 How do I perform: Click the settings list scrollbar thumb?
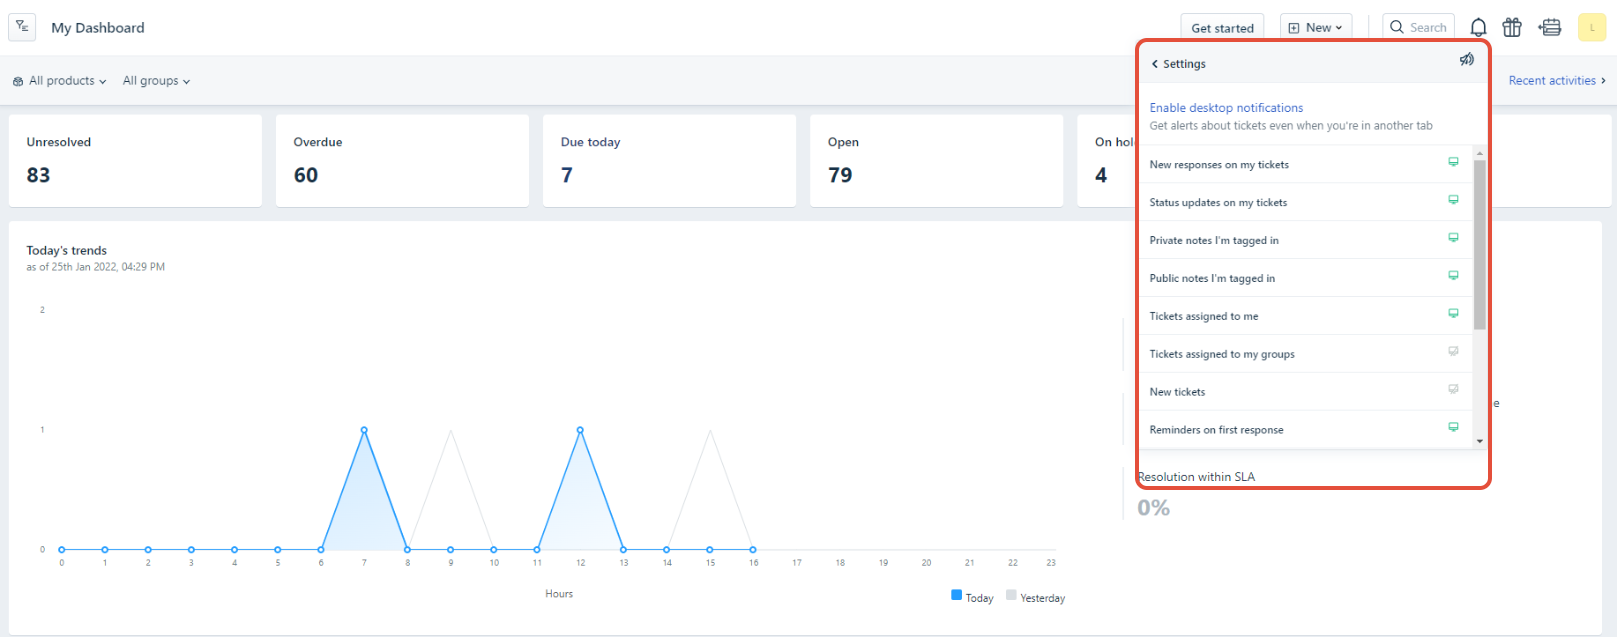1480,244
